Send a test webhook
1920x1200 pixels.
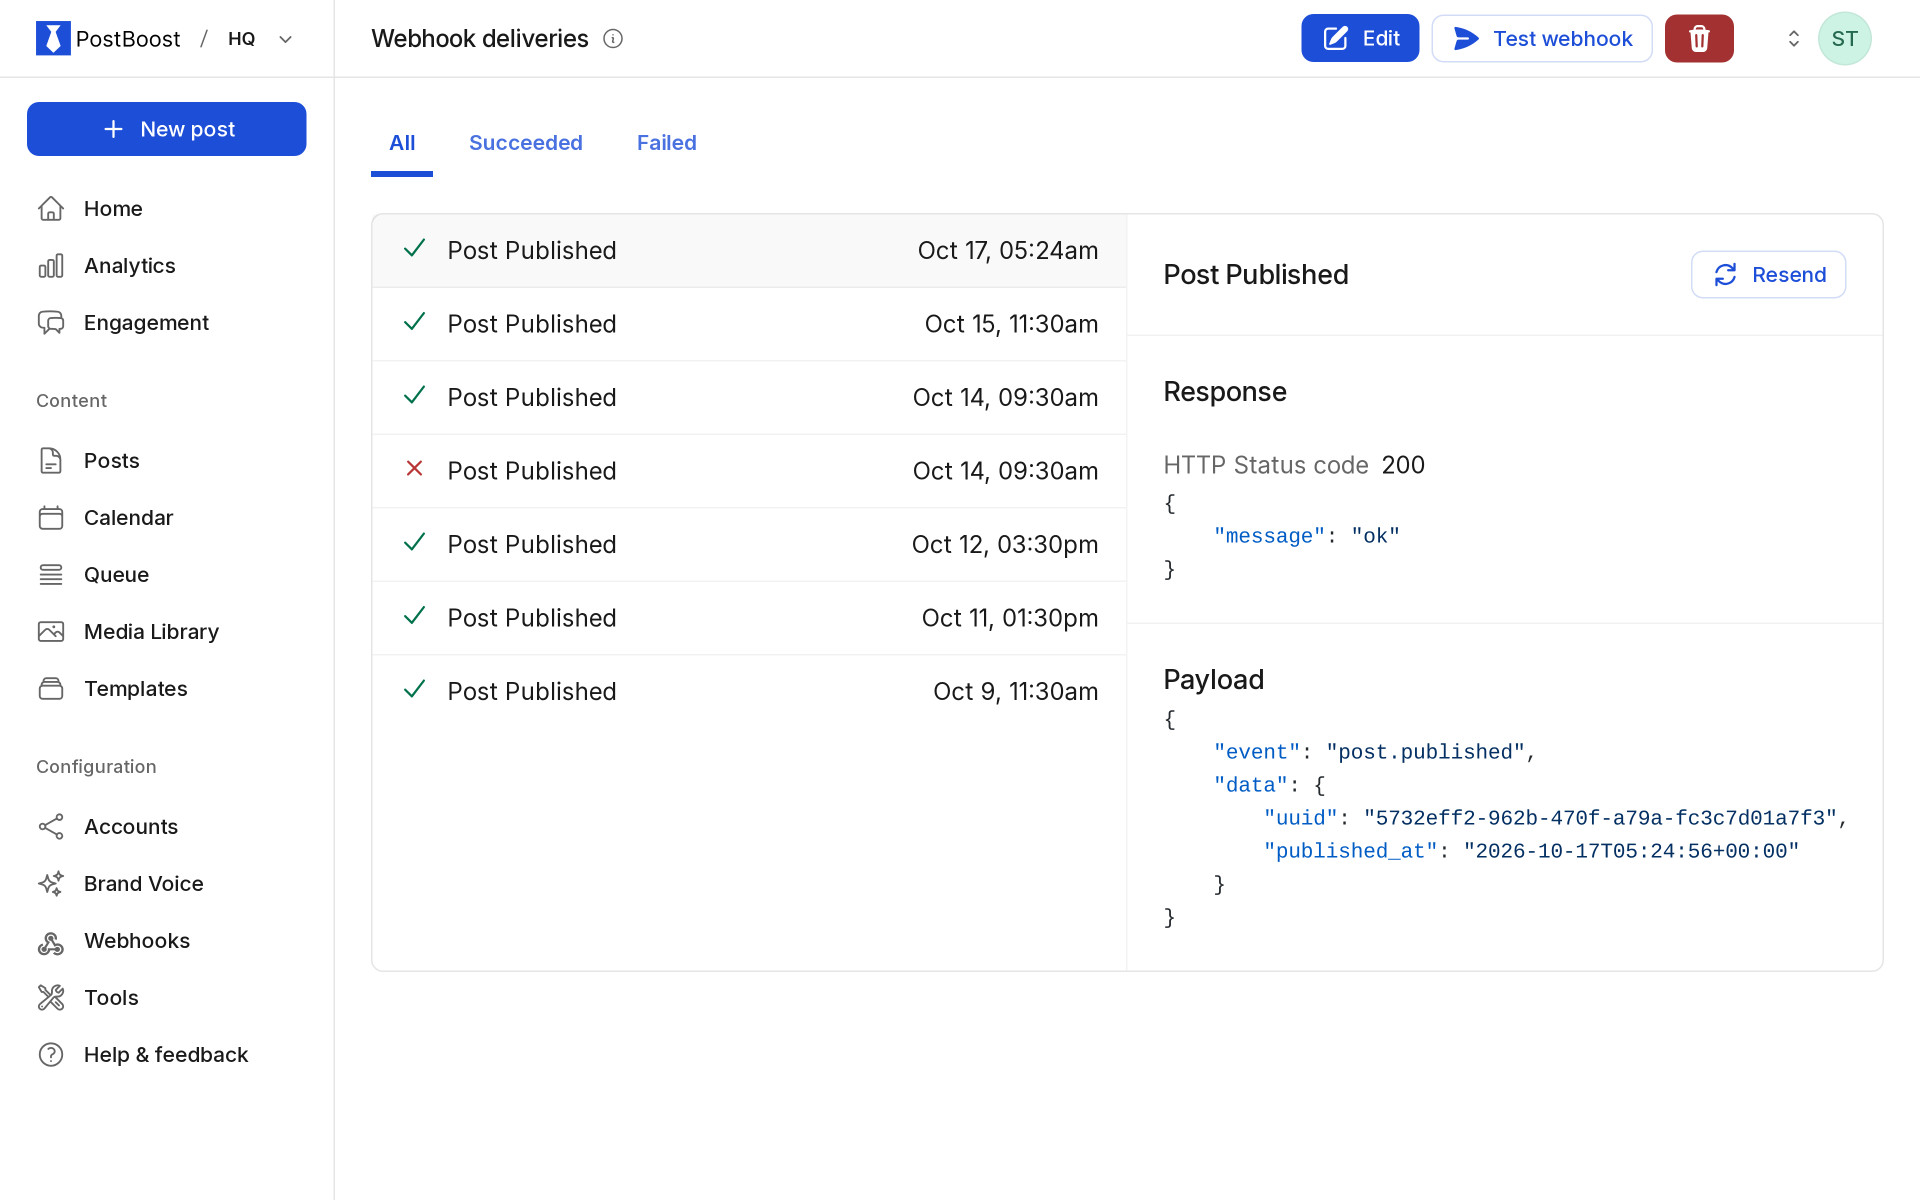tap(1541, 38)
